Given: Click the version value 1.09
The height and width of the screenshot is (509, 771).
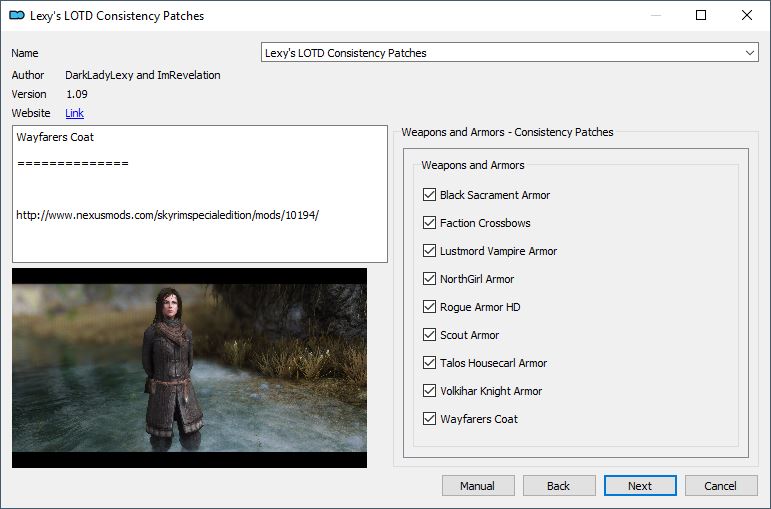Looking at the screenshot, I should point(77,94).
